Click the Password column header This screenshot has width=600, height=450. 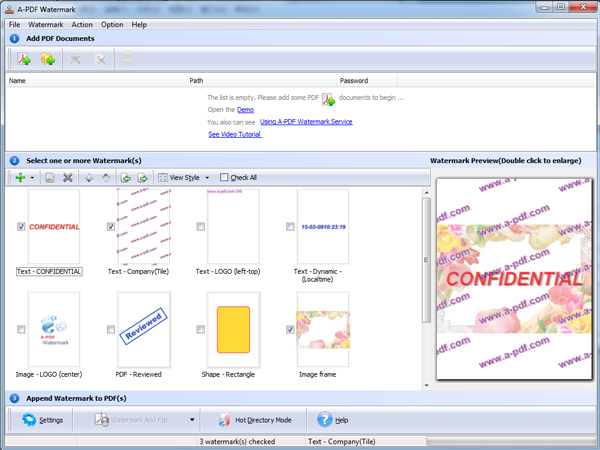click(x=367, y=81)
